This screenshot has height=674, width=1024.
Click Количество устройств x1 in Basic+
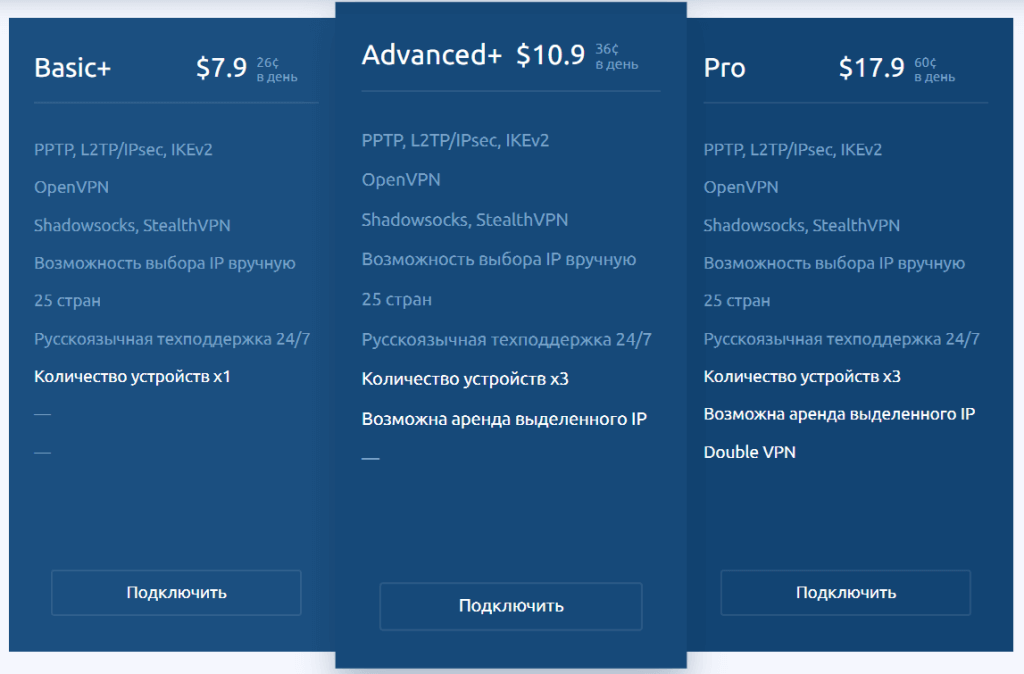138,377
